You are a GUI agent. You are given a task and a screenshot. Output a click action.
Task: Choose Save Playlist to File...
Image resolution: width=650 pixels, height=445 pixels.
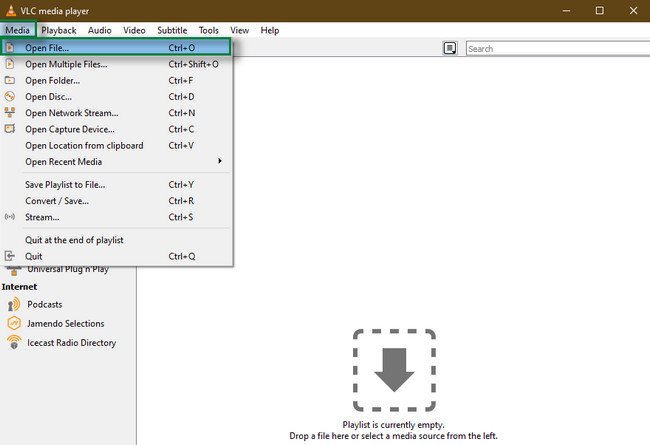pos(116,185)
